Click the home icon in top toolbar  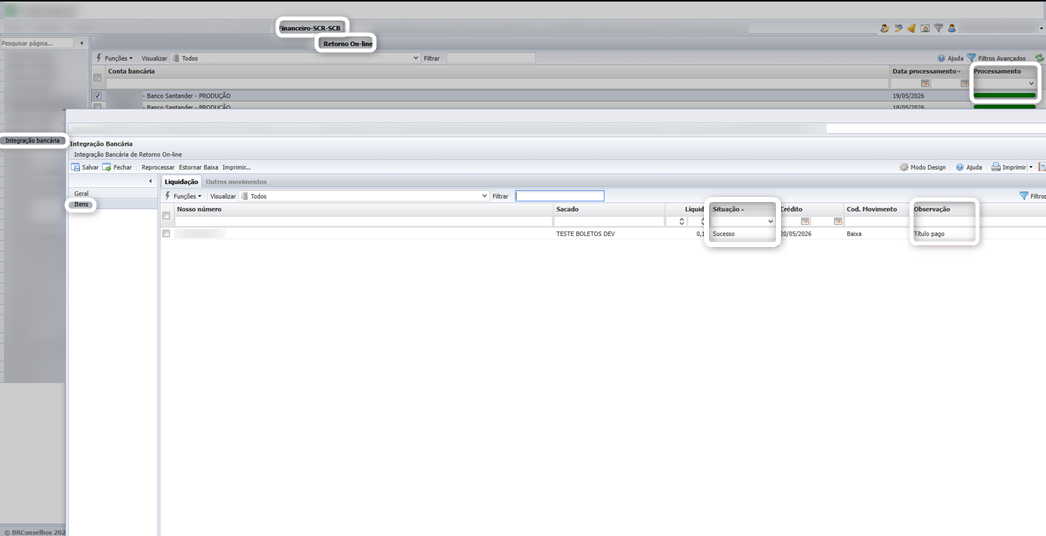coord(925,29)
